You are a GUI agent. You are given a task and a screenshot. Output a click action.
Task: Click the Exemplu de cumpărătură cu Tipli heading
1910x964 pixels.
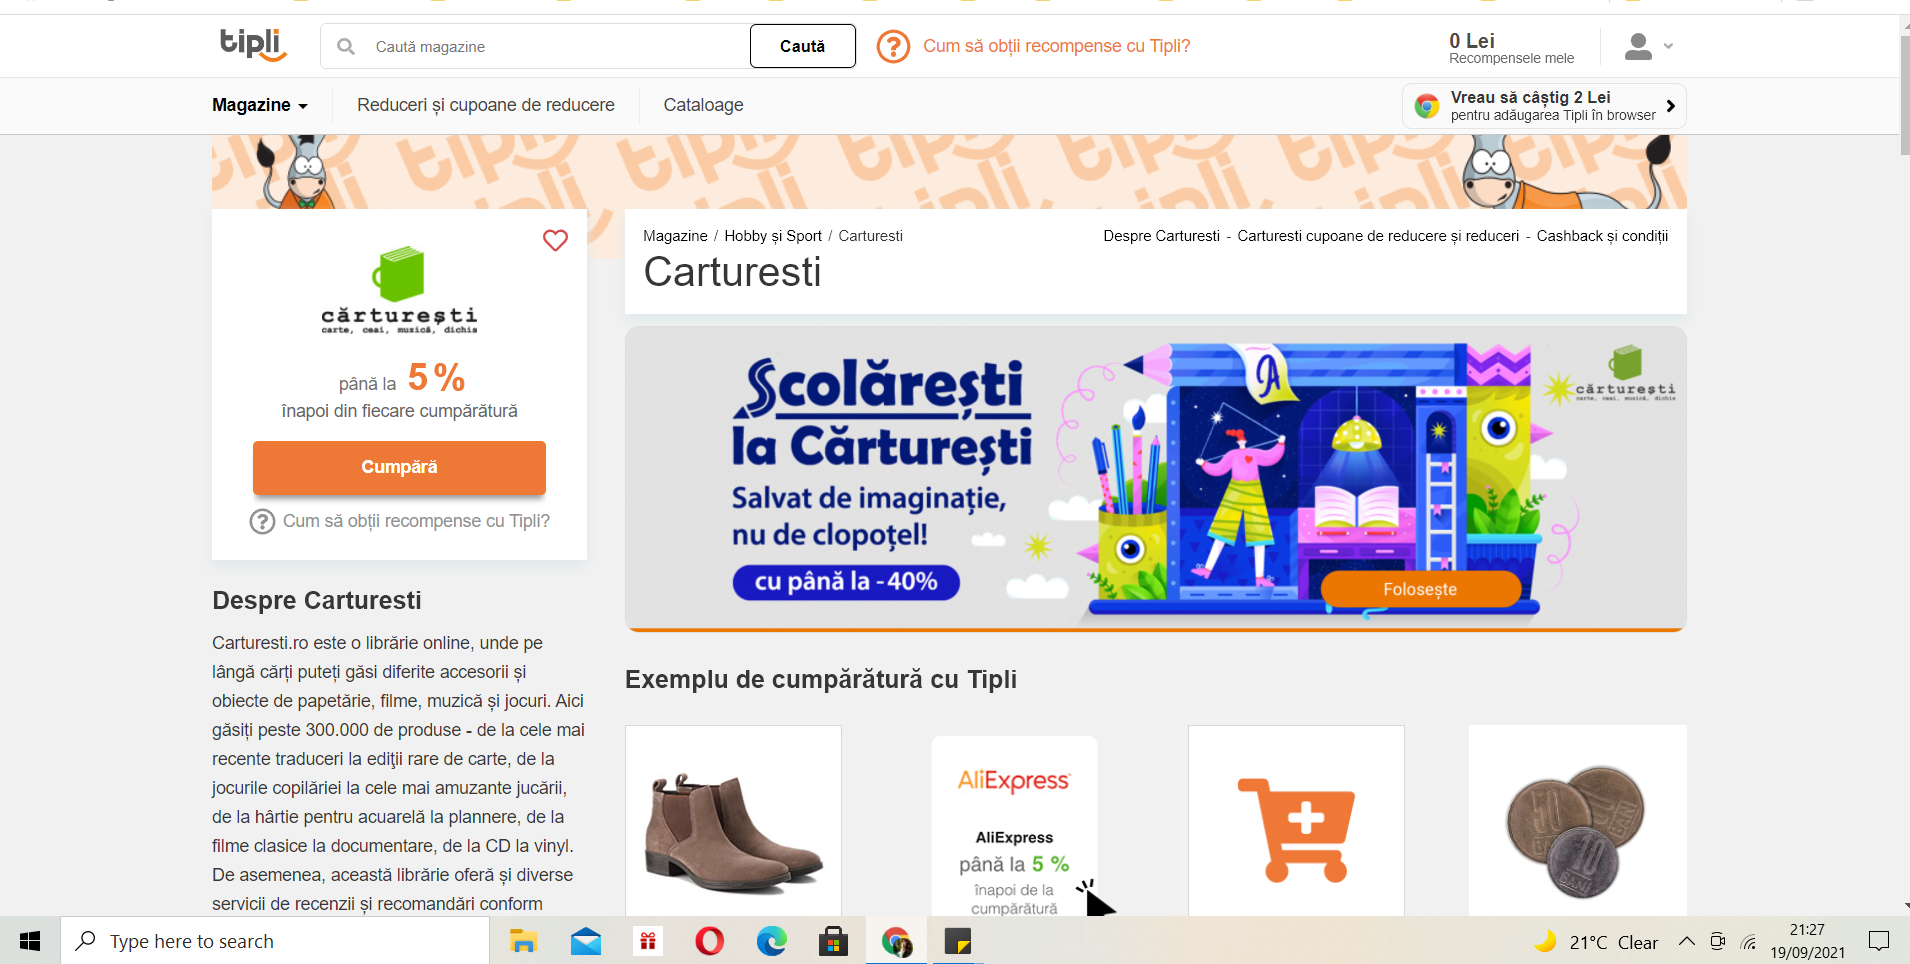coord(821,679)
